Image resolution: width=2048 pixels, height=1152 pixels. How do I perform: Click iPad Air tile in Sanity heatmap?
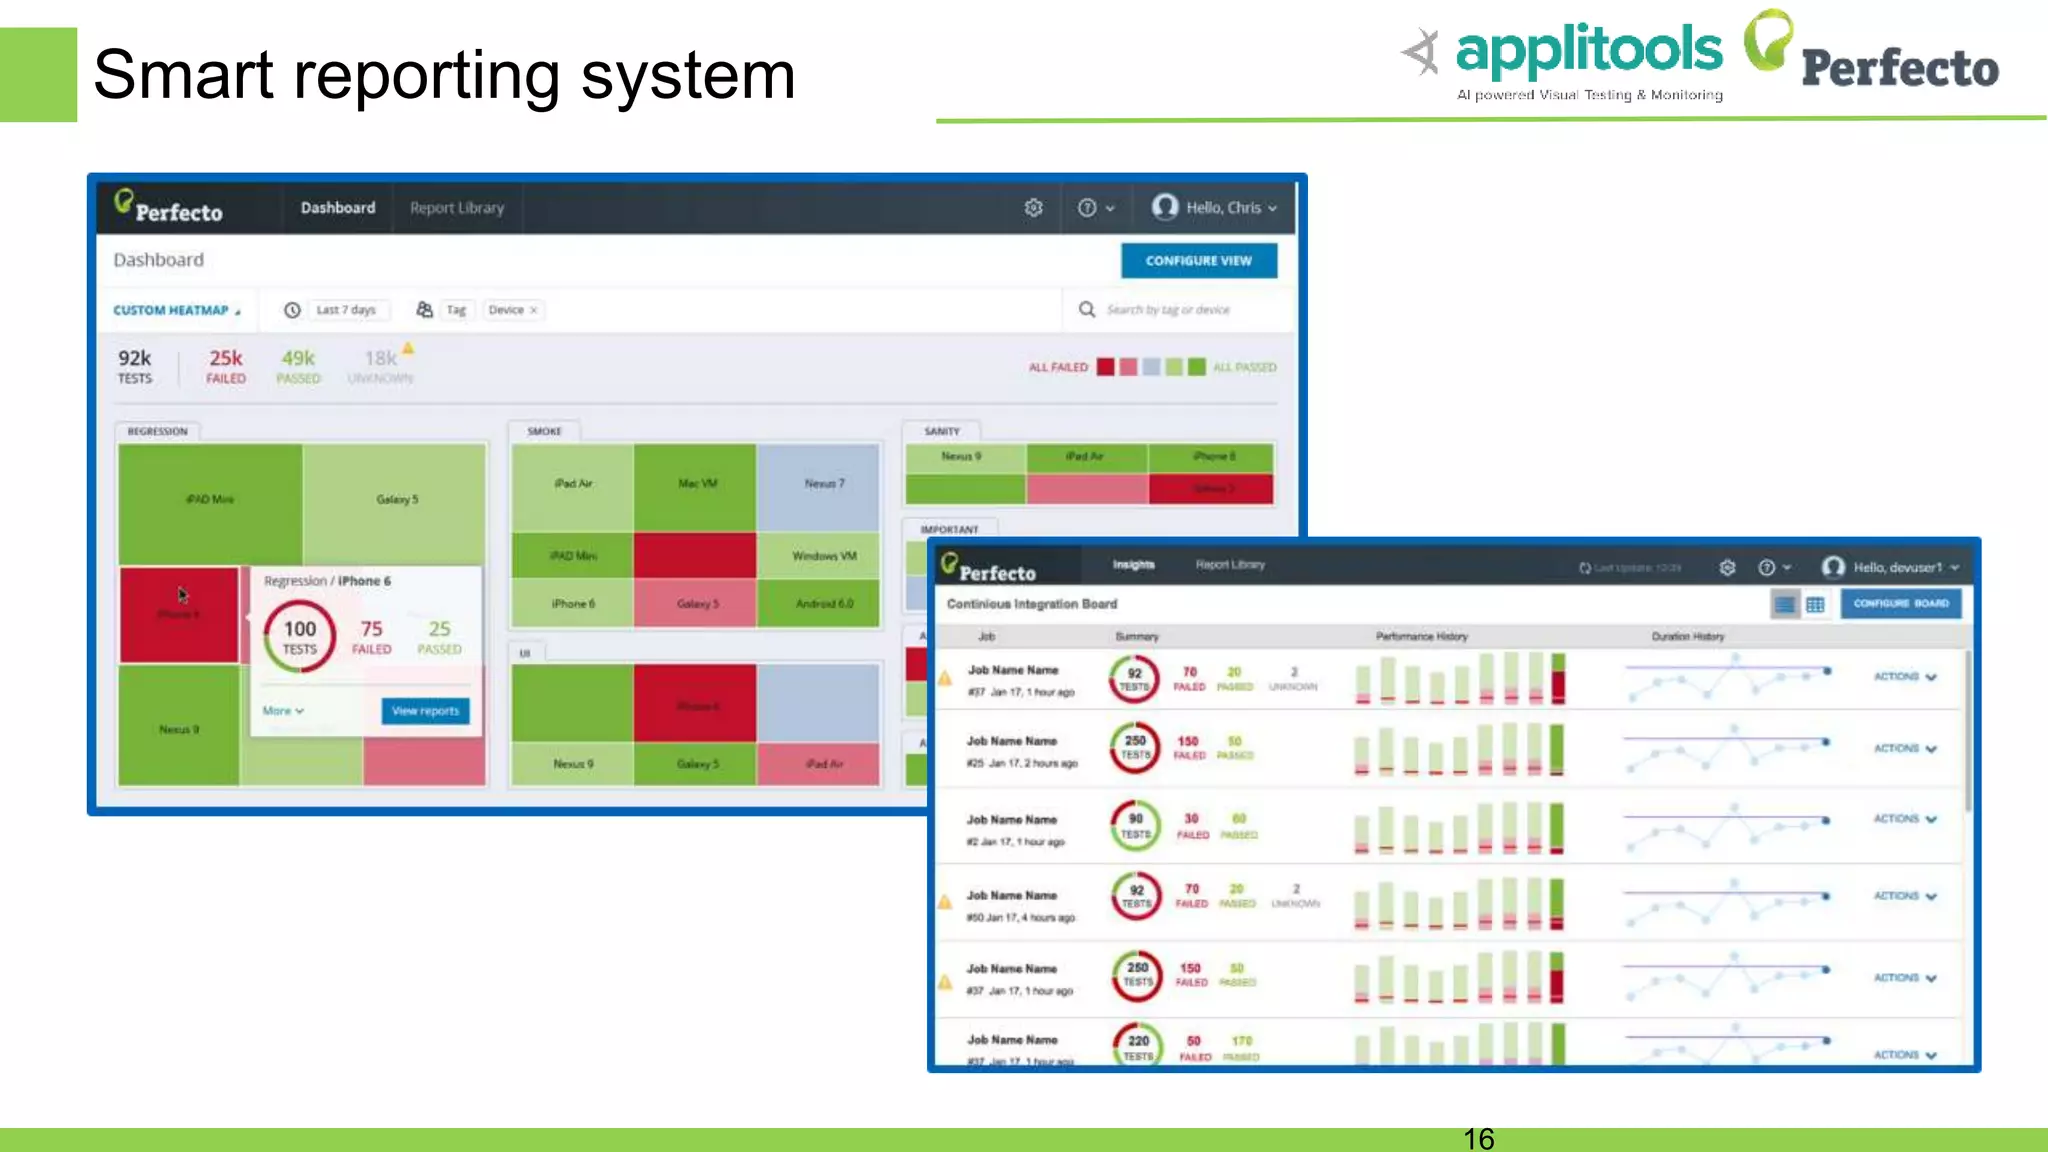point(1086,458)
